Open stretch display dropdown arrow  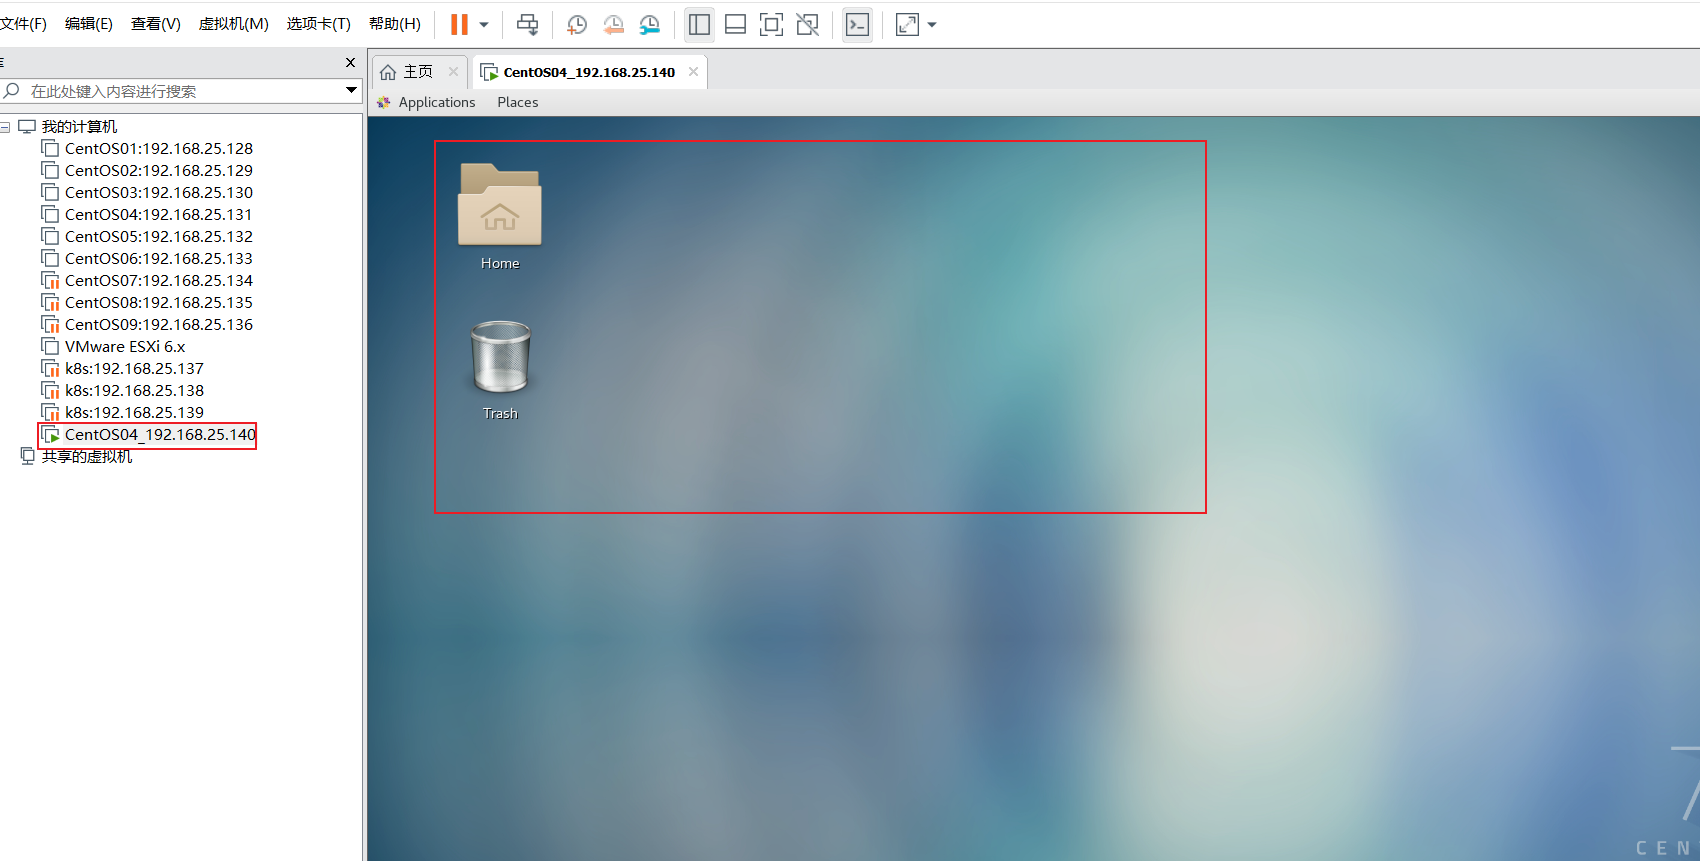pos(932,25)
